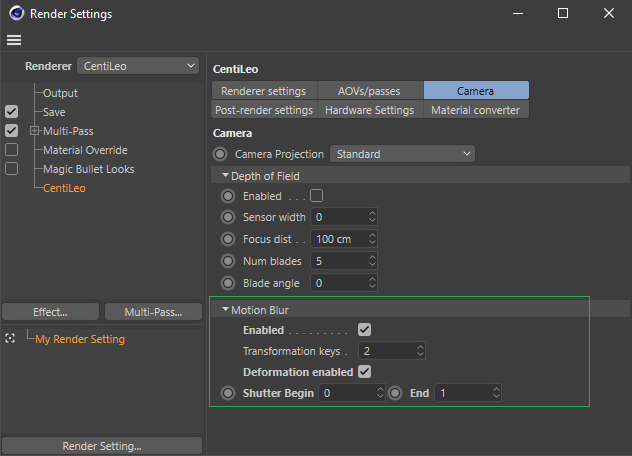Switch to the AOVs/passes tab
Screen dimensions: 632x456
370,91
